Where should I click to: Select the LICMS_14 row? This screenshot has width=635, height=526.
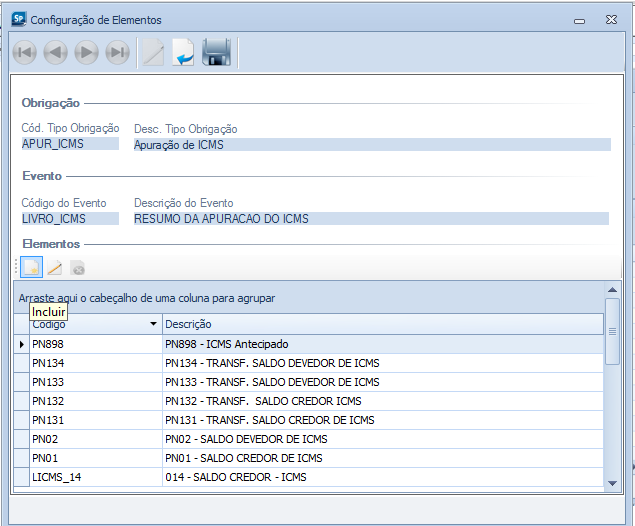(95, 477)
